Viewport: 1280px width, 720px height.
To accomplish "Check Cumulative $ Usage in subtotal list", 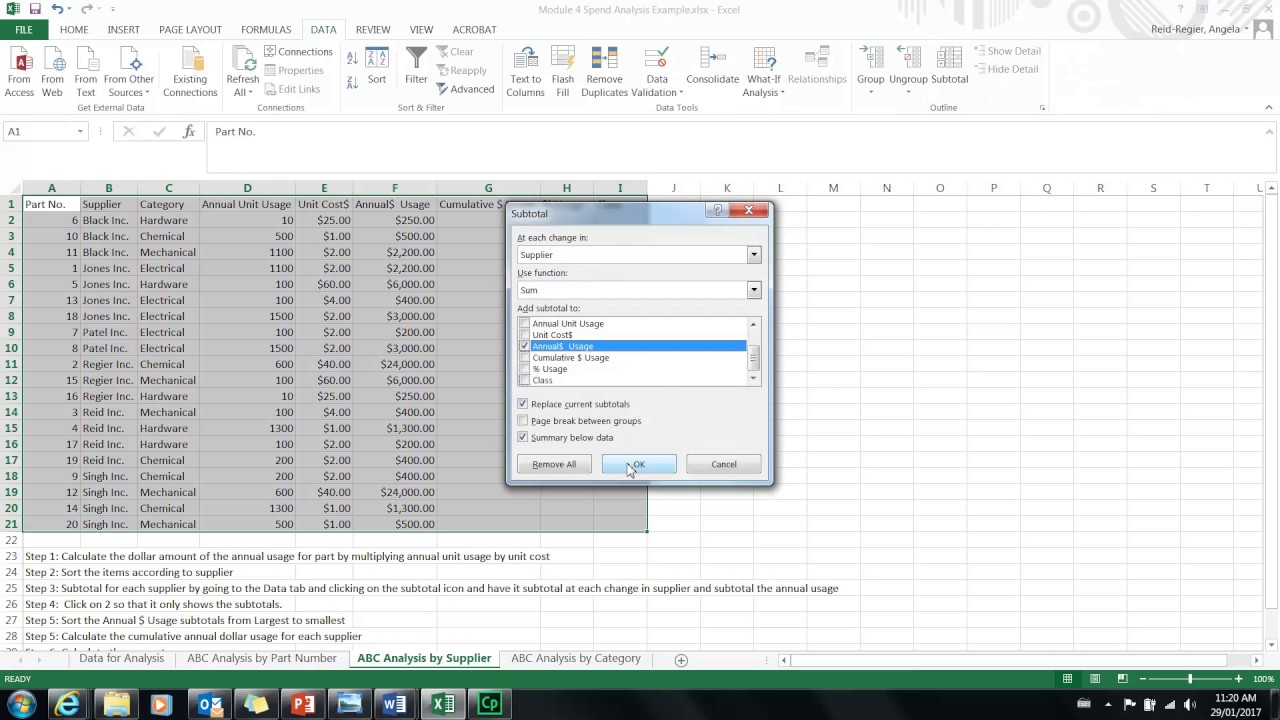I will [524, 358].
